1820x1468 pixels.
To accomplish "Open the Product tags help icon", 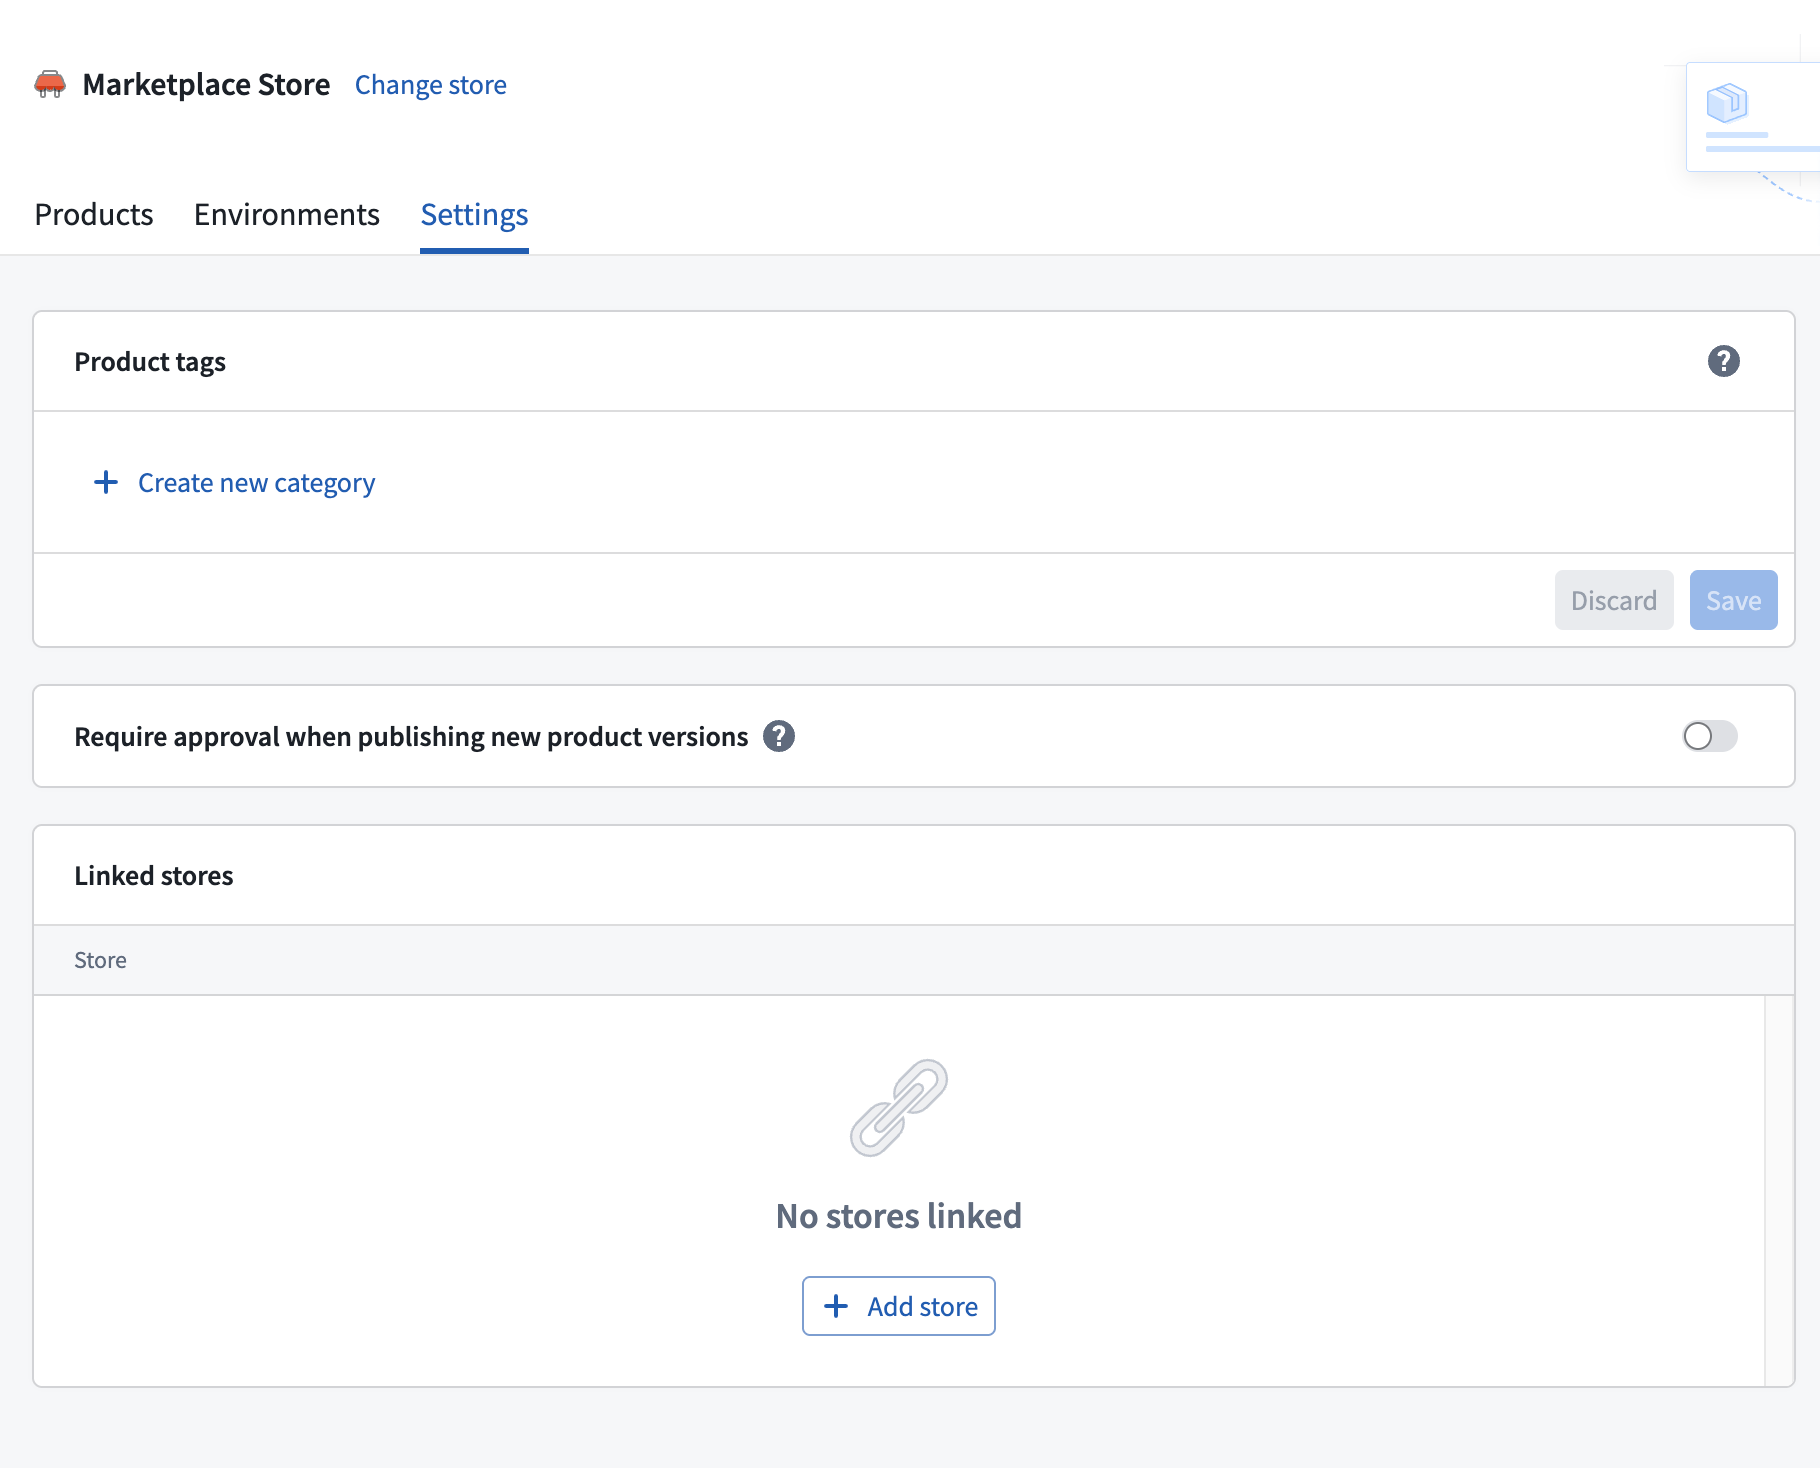I will point(1722,361).
